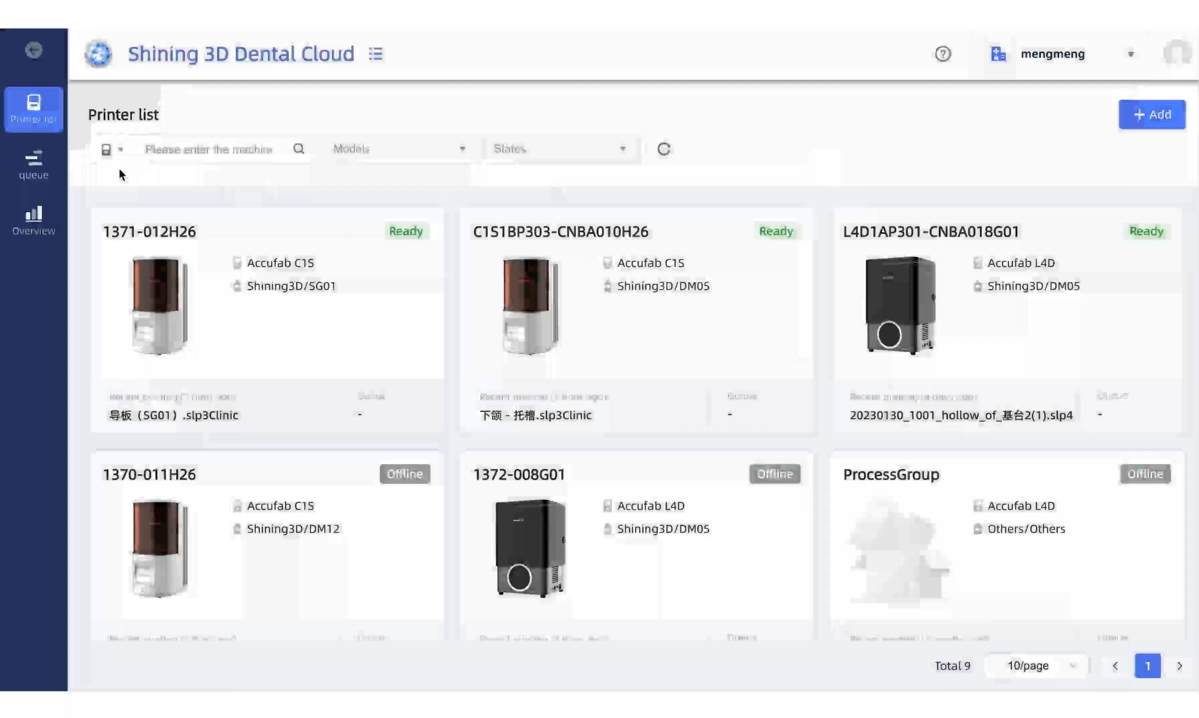Screen dimensions: 1199x718
Task: Click the Add printer button
Action: pos(1151,115)
